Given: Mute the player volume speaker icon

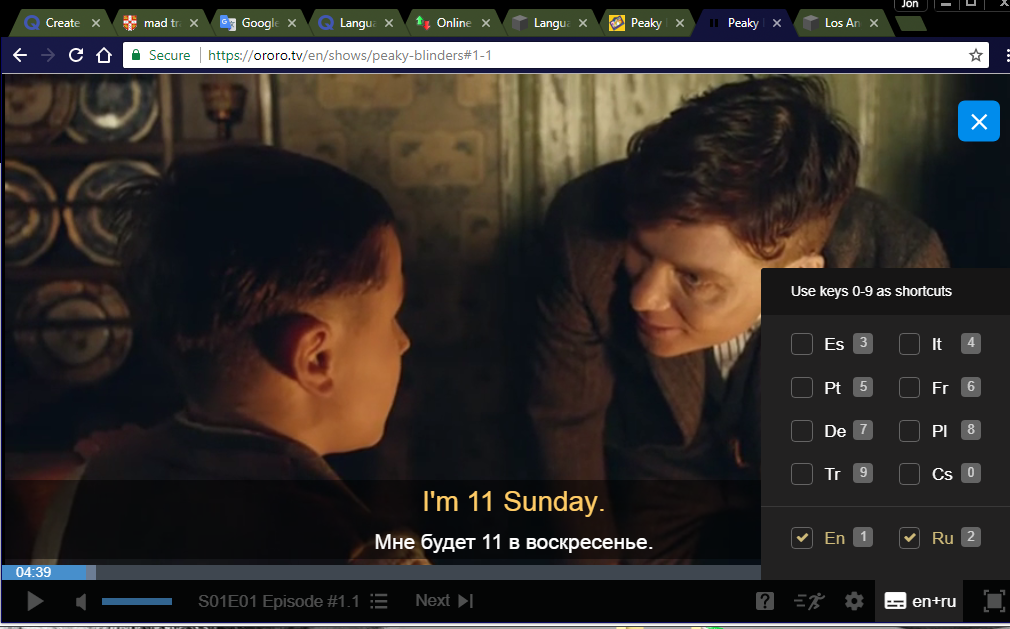Looking at the screenshot, I should pyautogui.click(x=81, y=602).
